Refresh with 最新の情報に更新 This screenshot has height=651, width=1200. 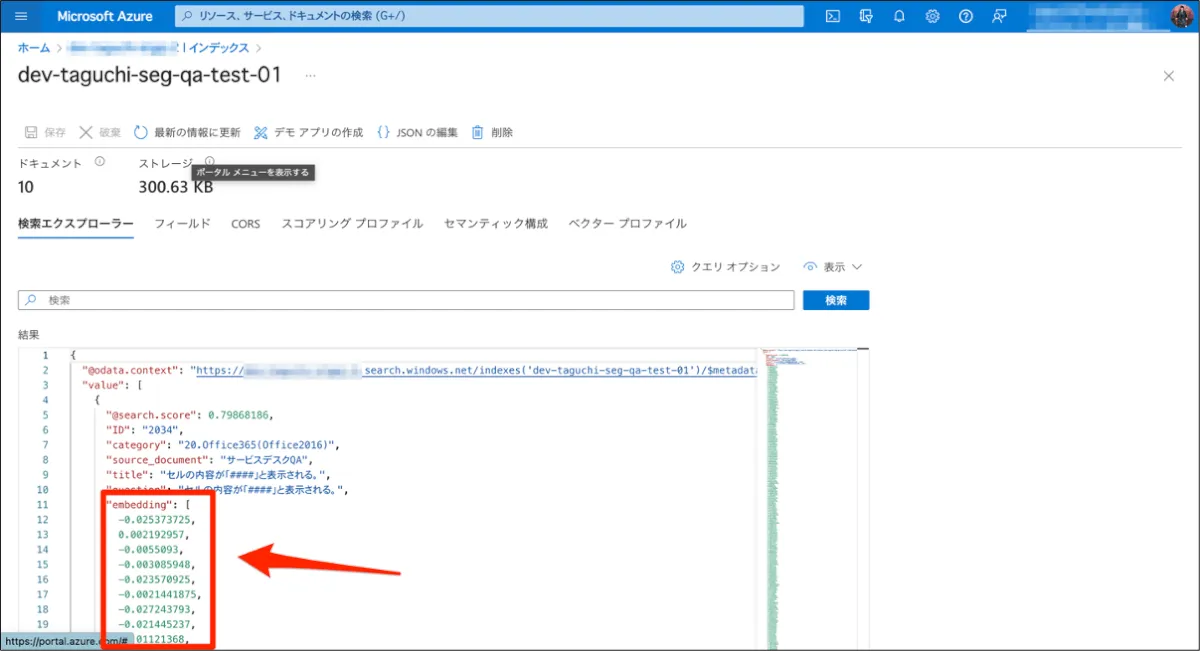click(x=187, y=132)
